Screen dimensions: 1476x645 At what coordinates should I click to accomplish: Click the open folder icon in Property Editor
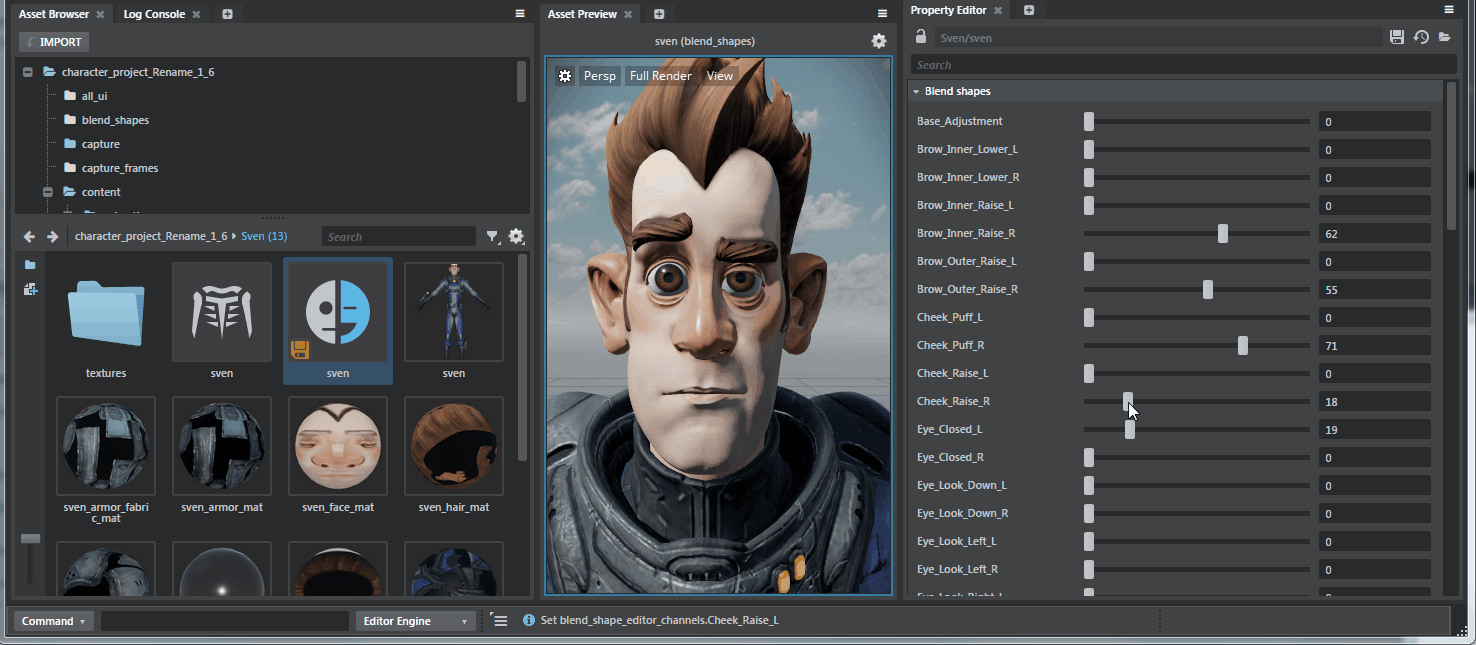click(x=1445, y=37)
